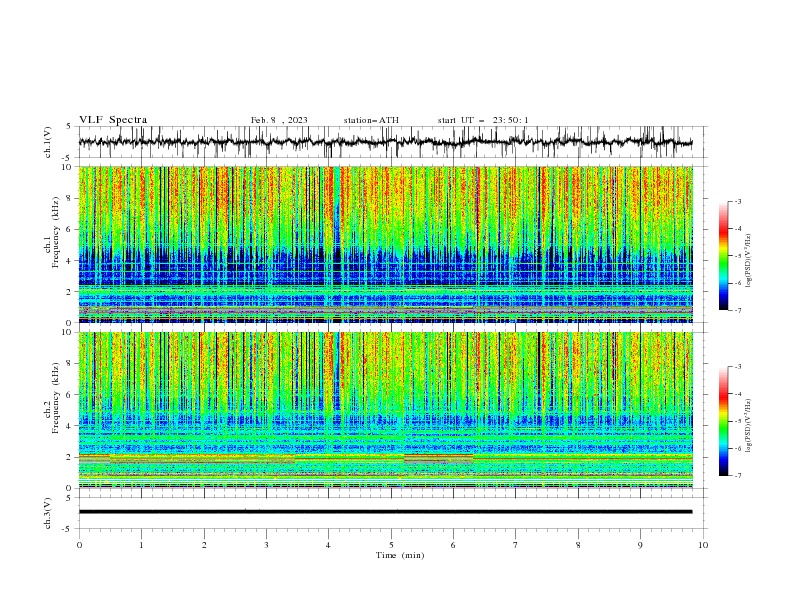Click the "VLF Spectra" plot title
The height and width of the screenshot is (612, 792).
(x=113, y=120)
